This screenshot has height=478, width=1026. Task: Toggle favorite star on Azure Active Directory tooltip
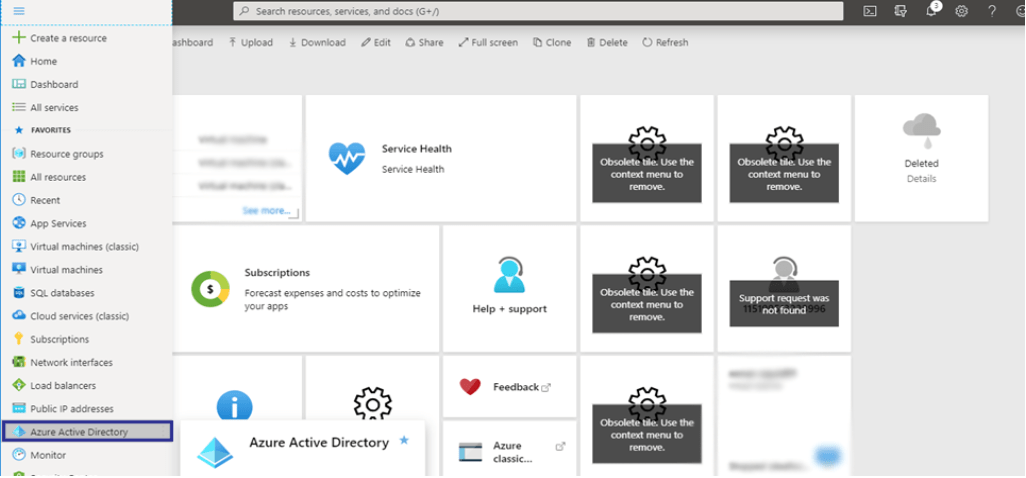(404, 441)
